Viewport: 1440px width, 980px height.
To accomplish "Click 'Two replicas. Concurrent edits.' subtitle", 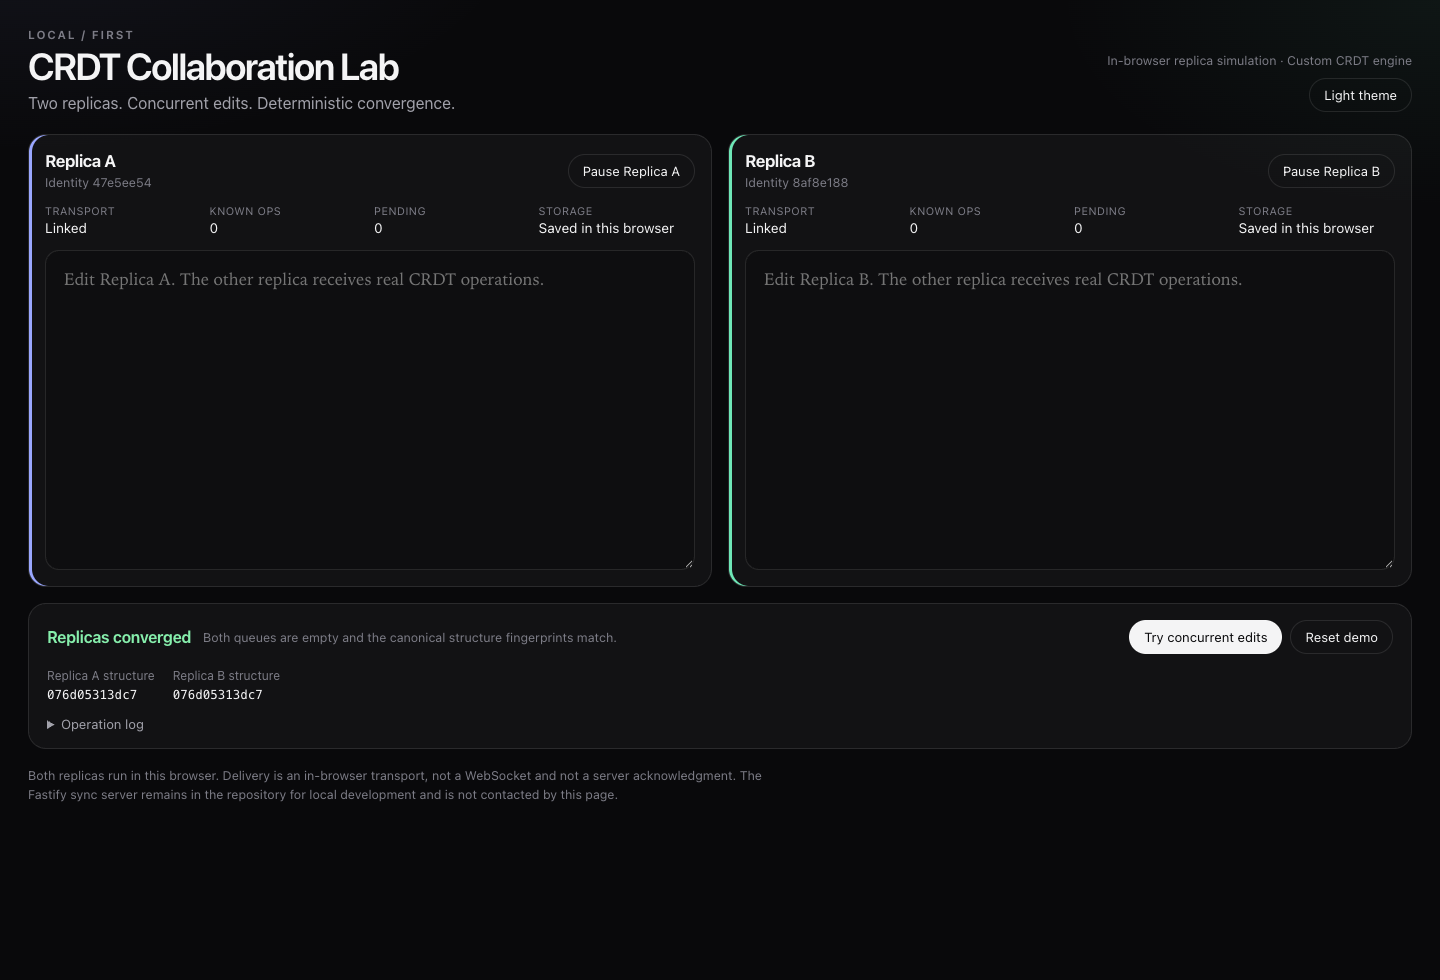I will pyautogui.click(x=241, y=103).
